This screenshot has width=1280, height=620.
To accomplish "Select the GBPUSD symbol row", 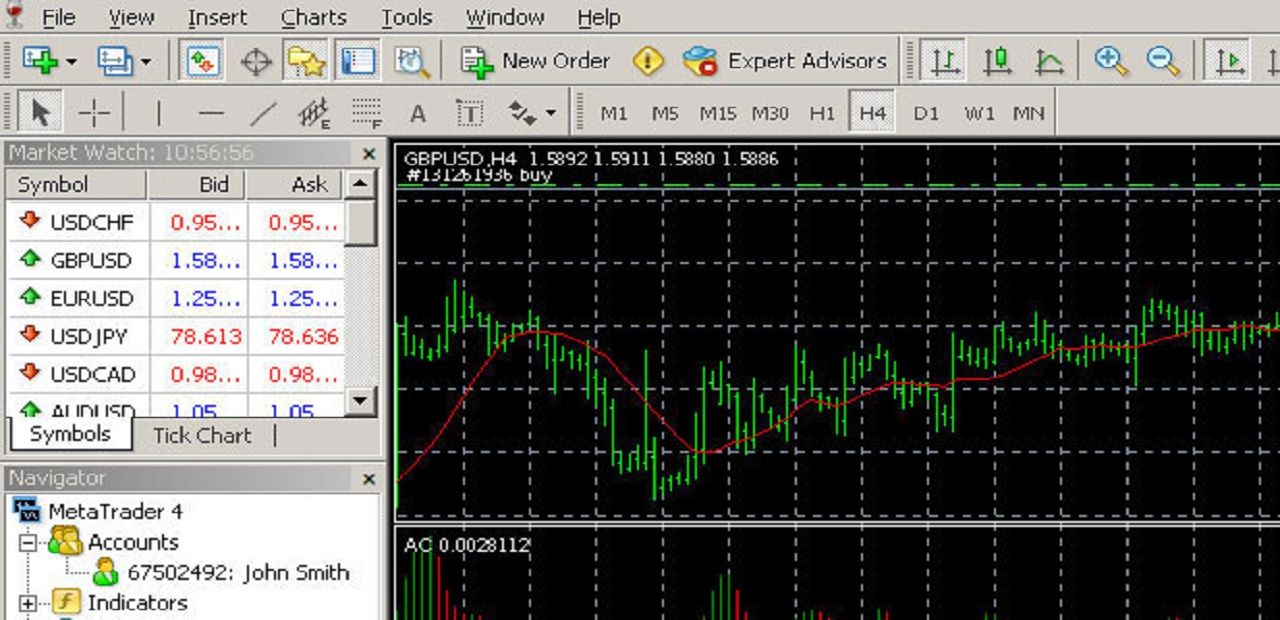I will [x=177, y=260].
